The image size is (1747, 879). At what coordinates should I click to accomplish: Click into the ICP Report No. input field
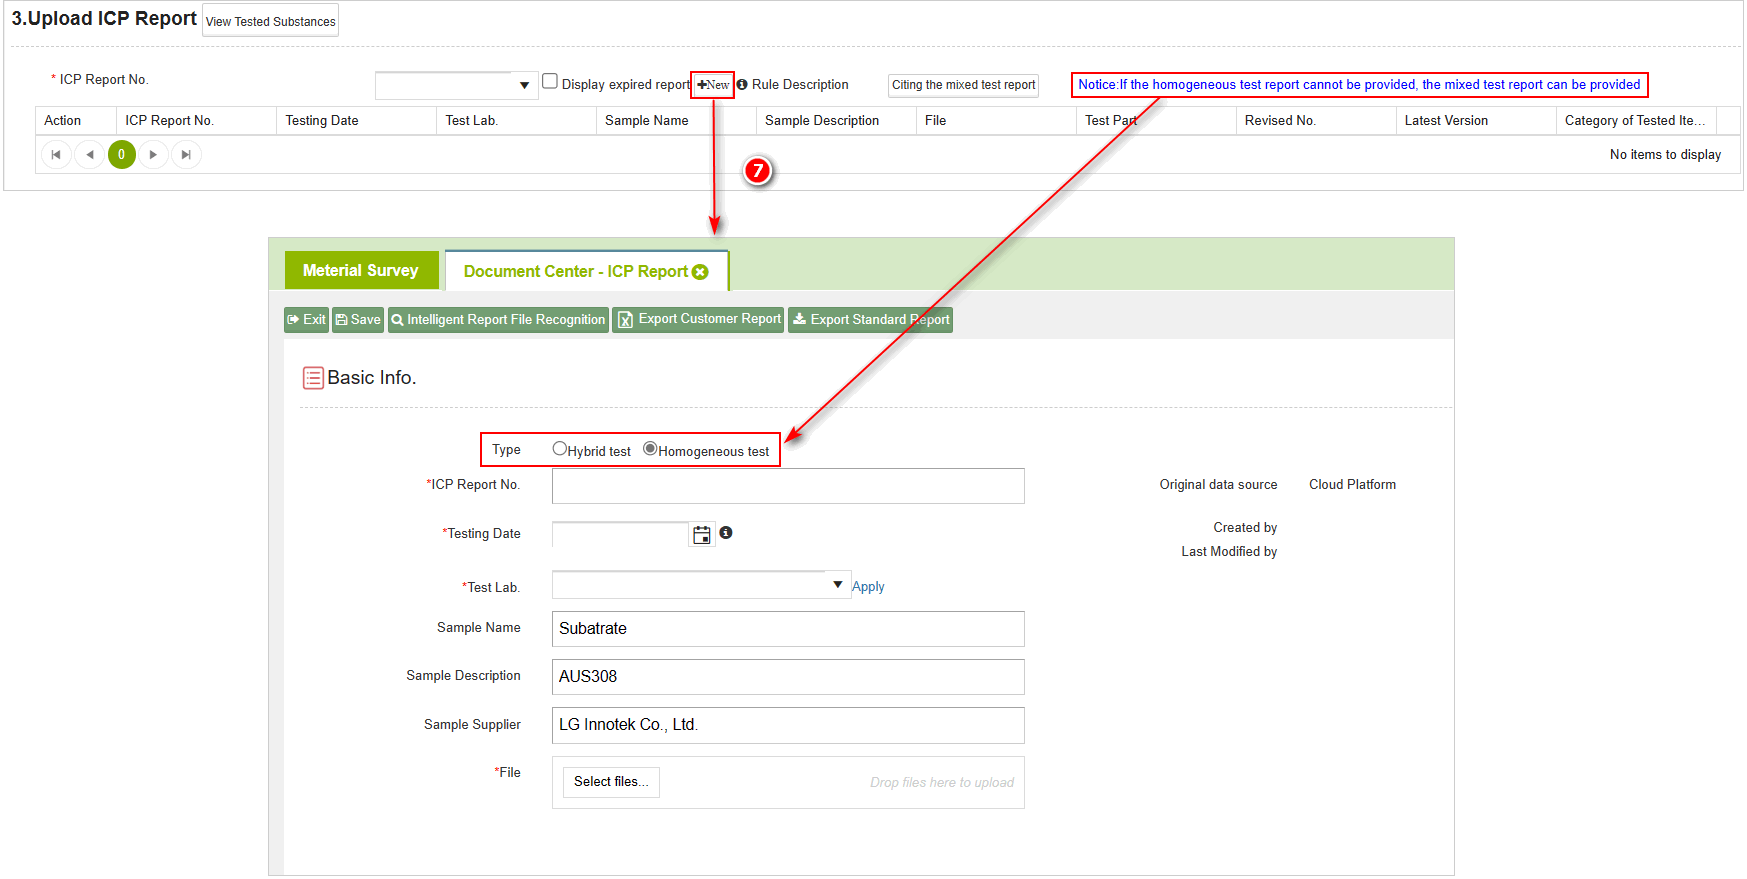[788, 486]
